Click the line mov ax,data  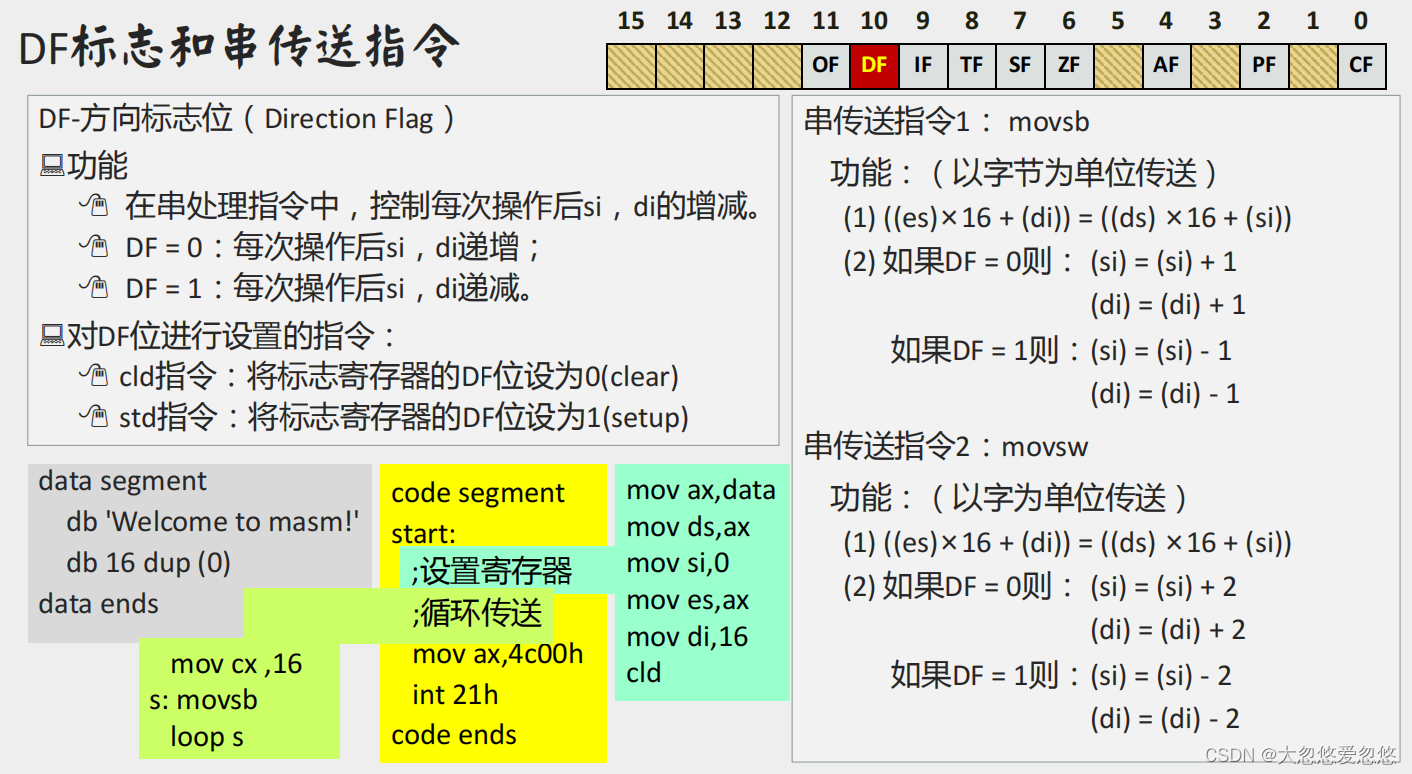point(700,490)
